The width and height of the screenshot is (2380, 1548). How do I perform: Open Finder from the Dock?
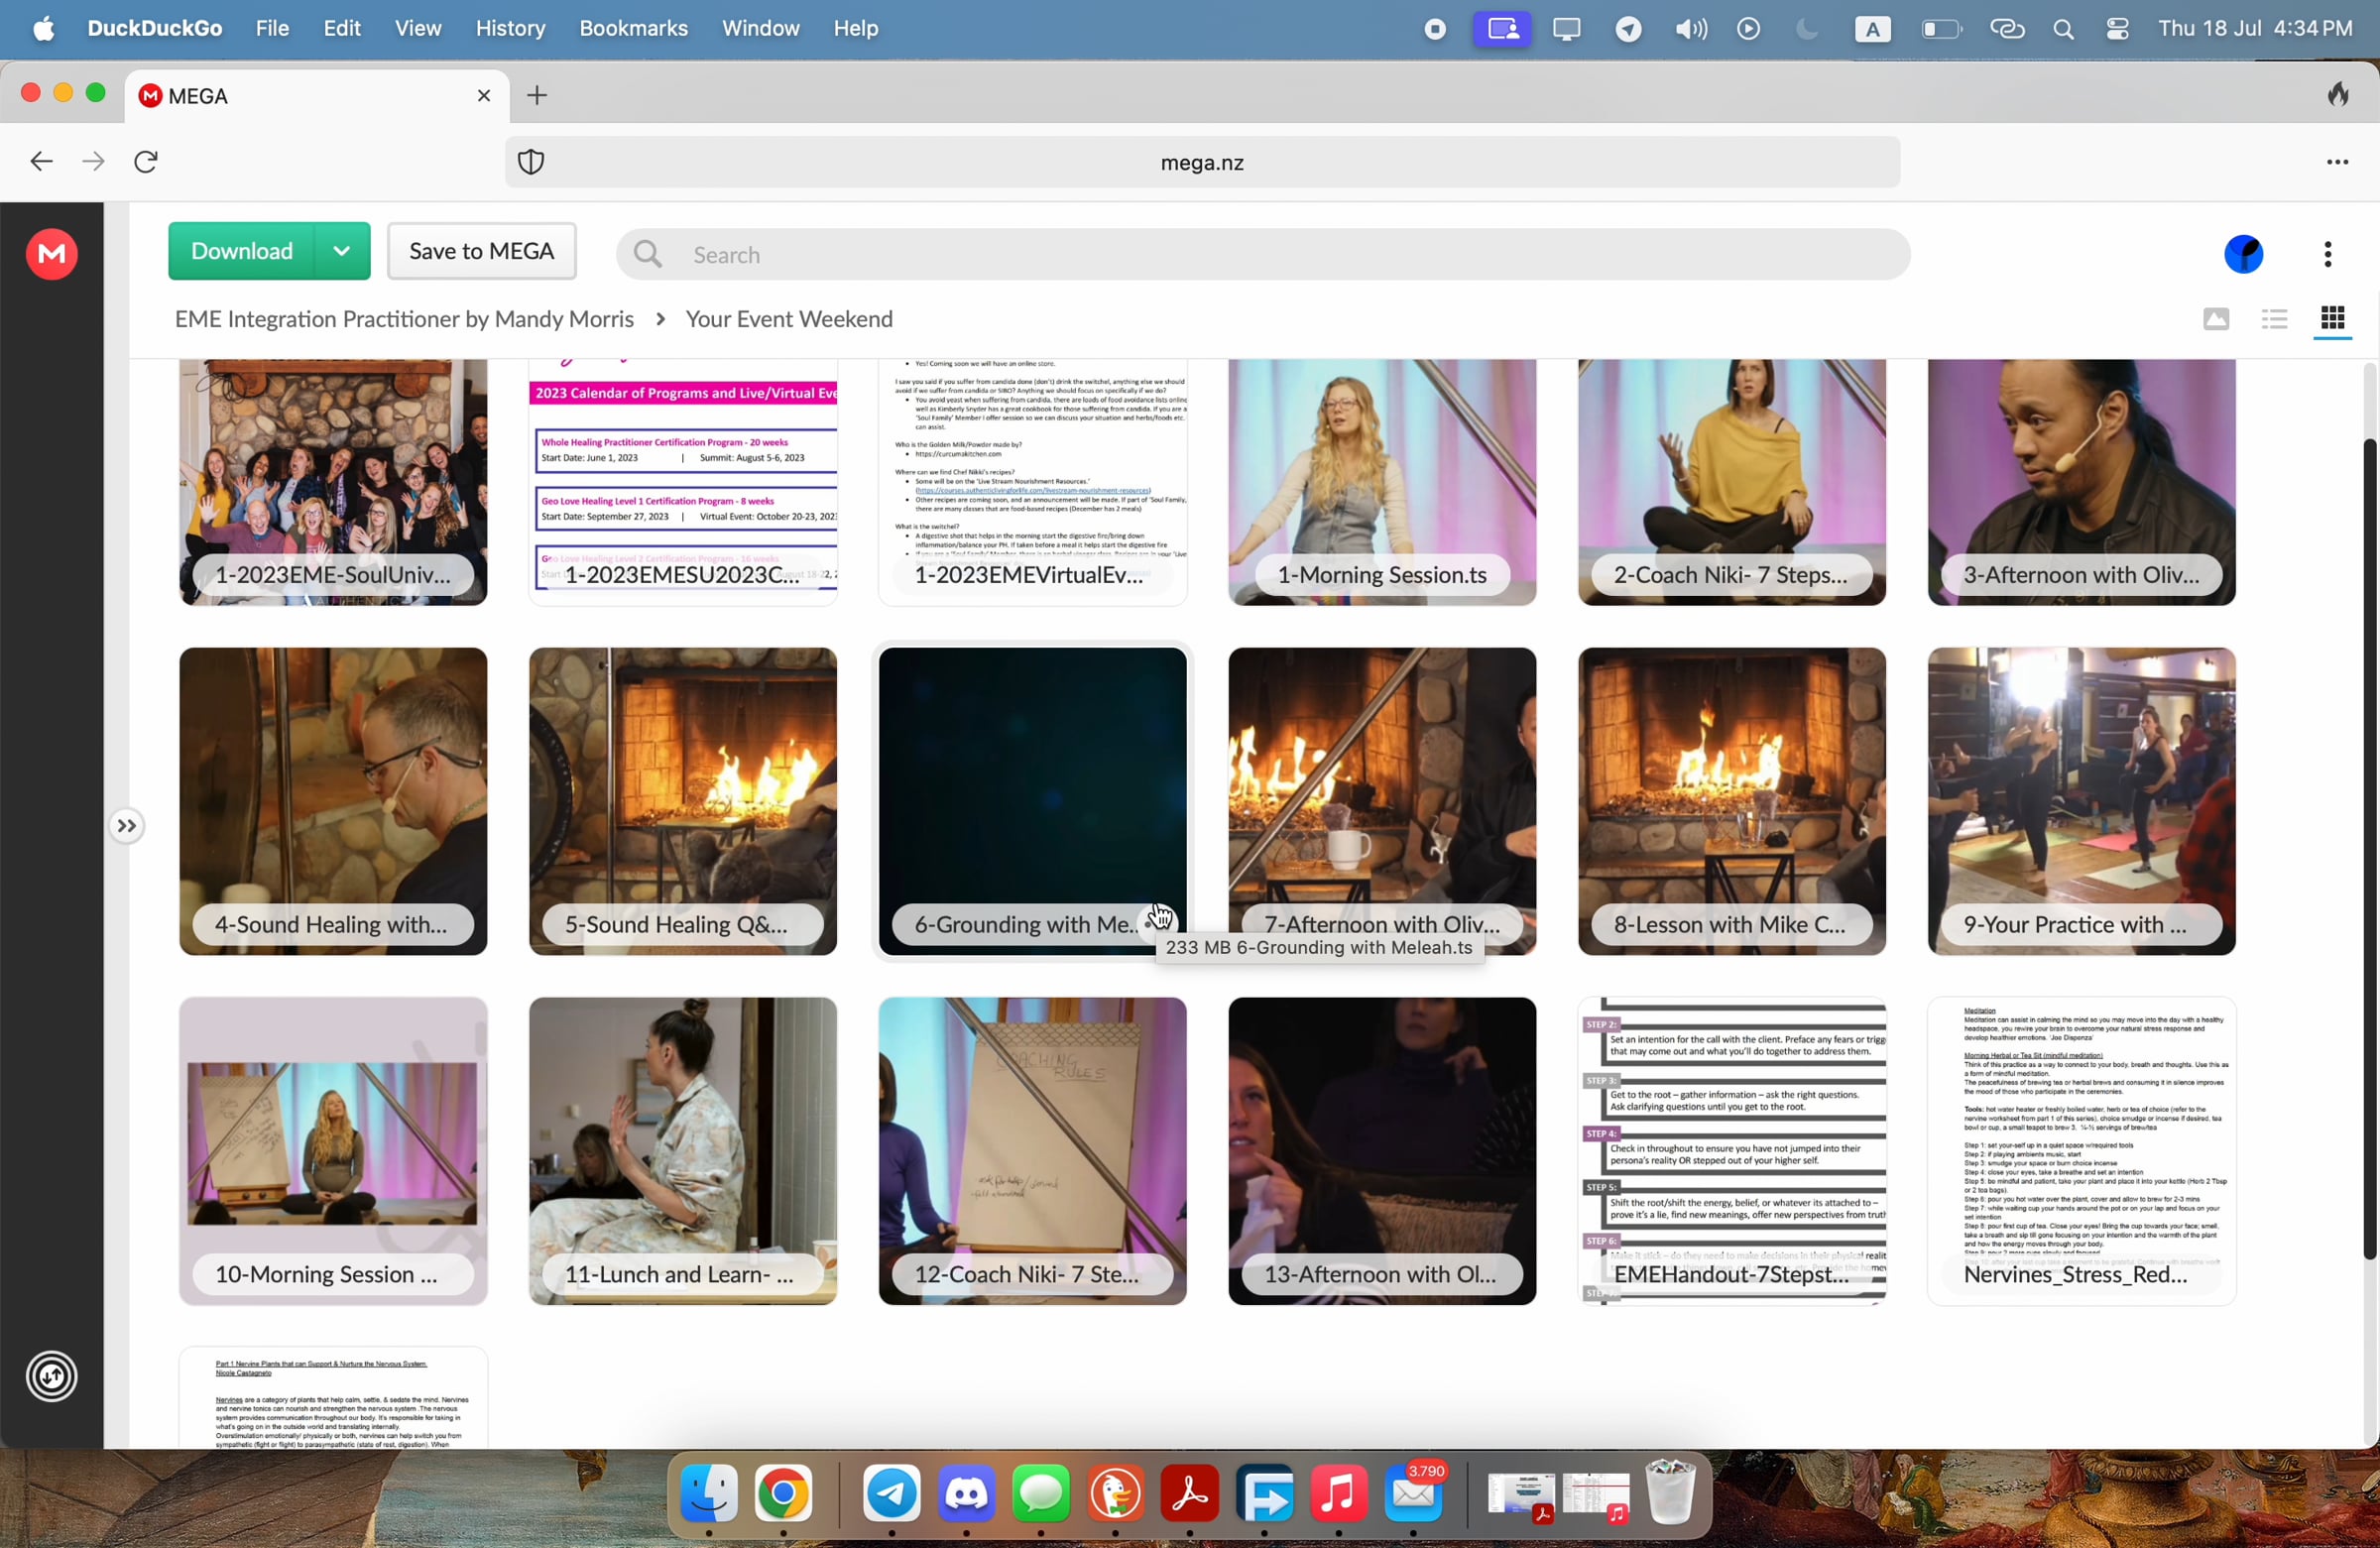(x=709, y=1495)
